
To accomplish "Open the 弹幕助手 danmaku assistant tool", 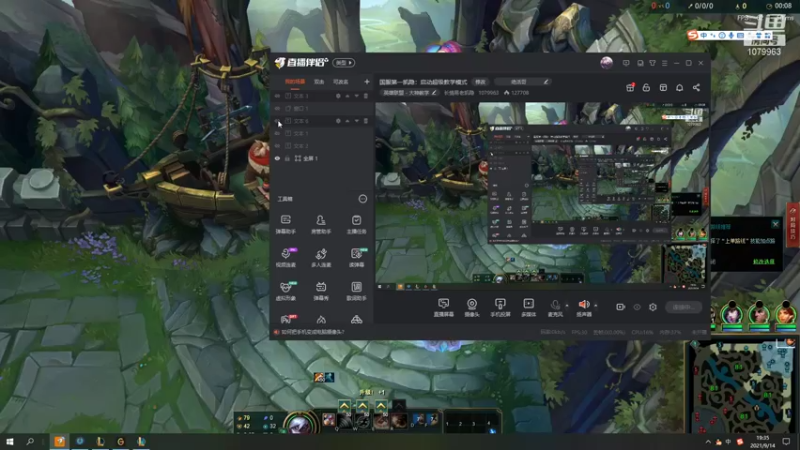I will (x=286, y=224).
